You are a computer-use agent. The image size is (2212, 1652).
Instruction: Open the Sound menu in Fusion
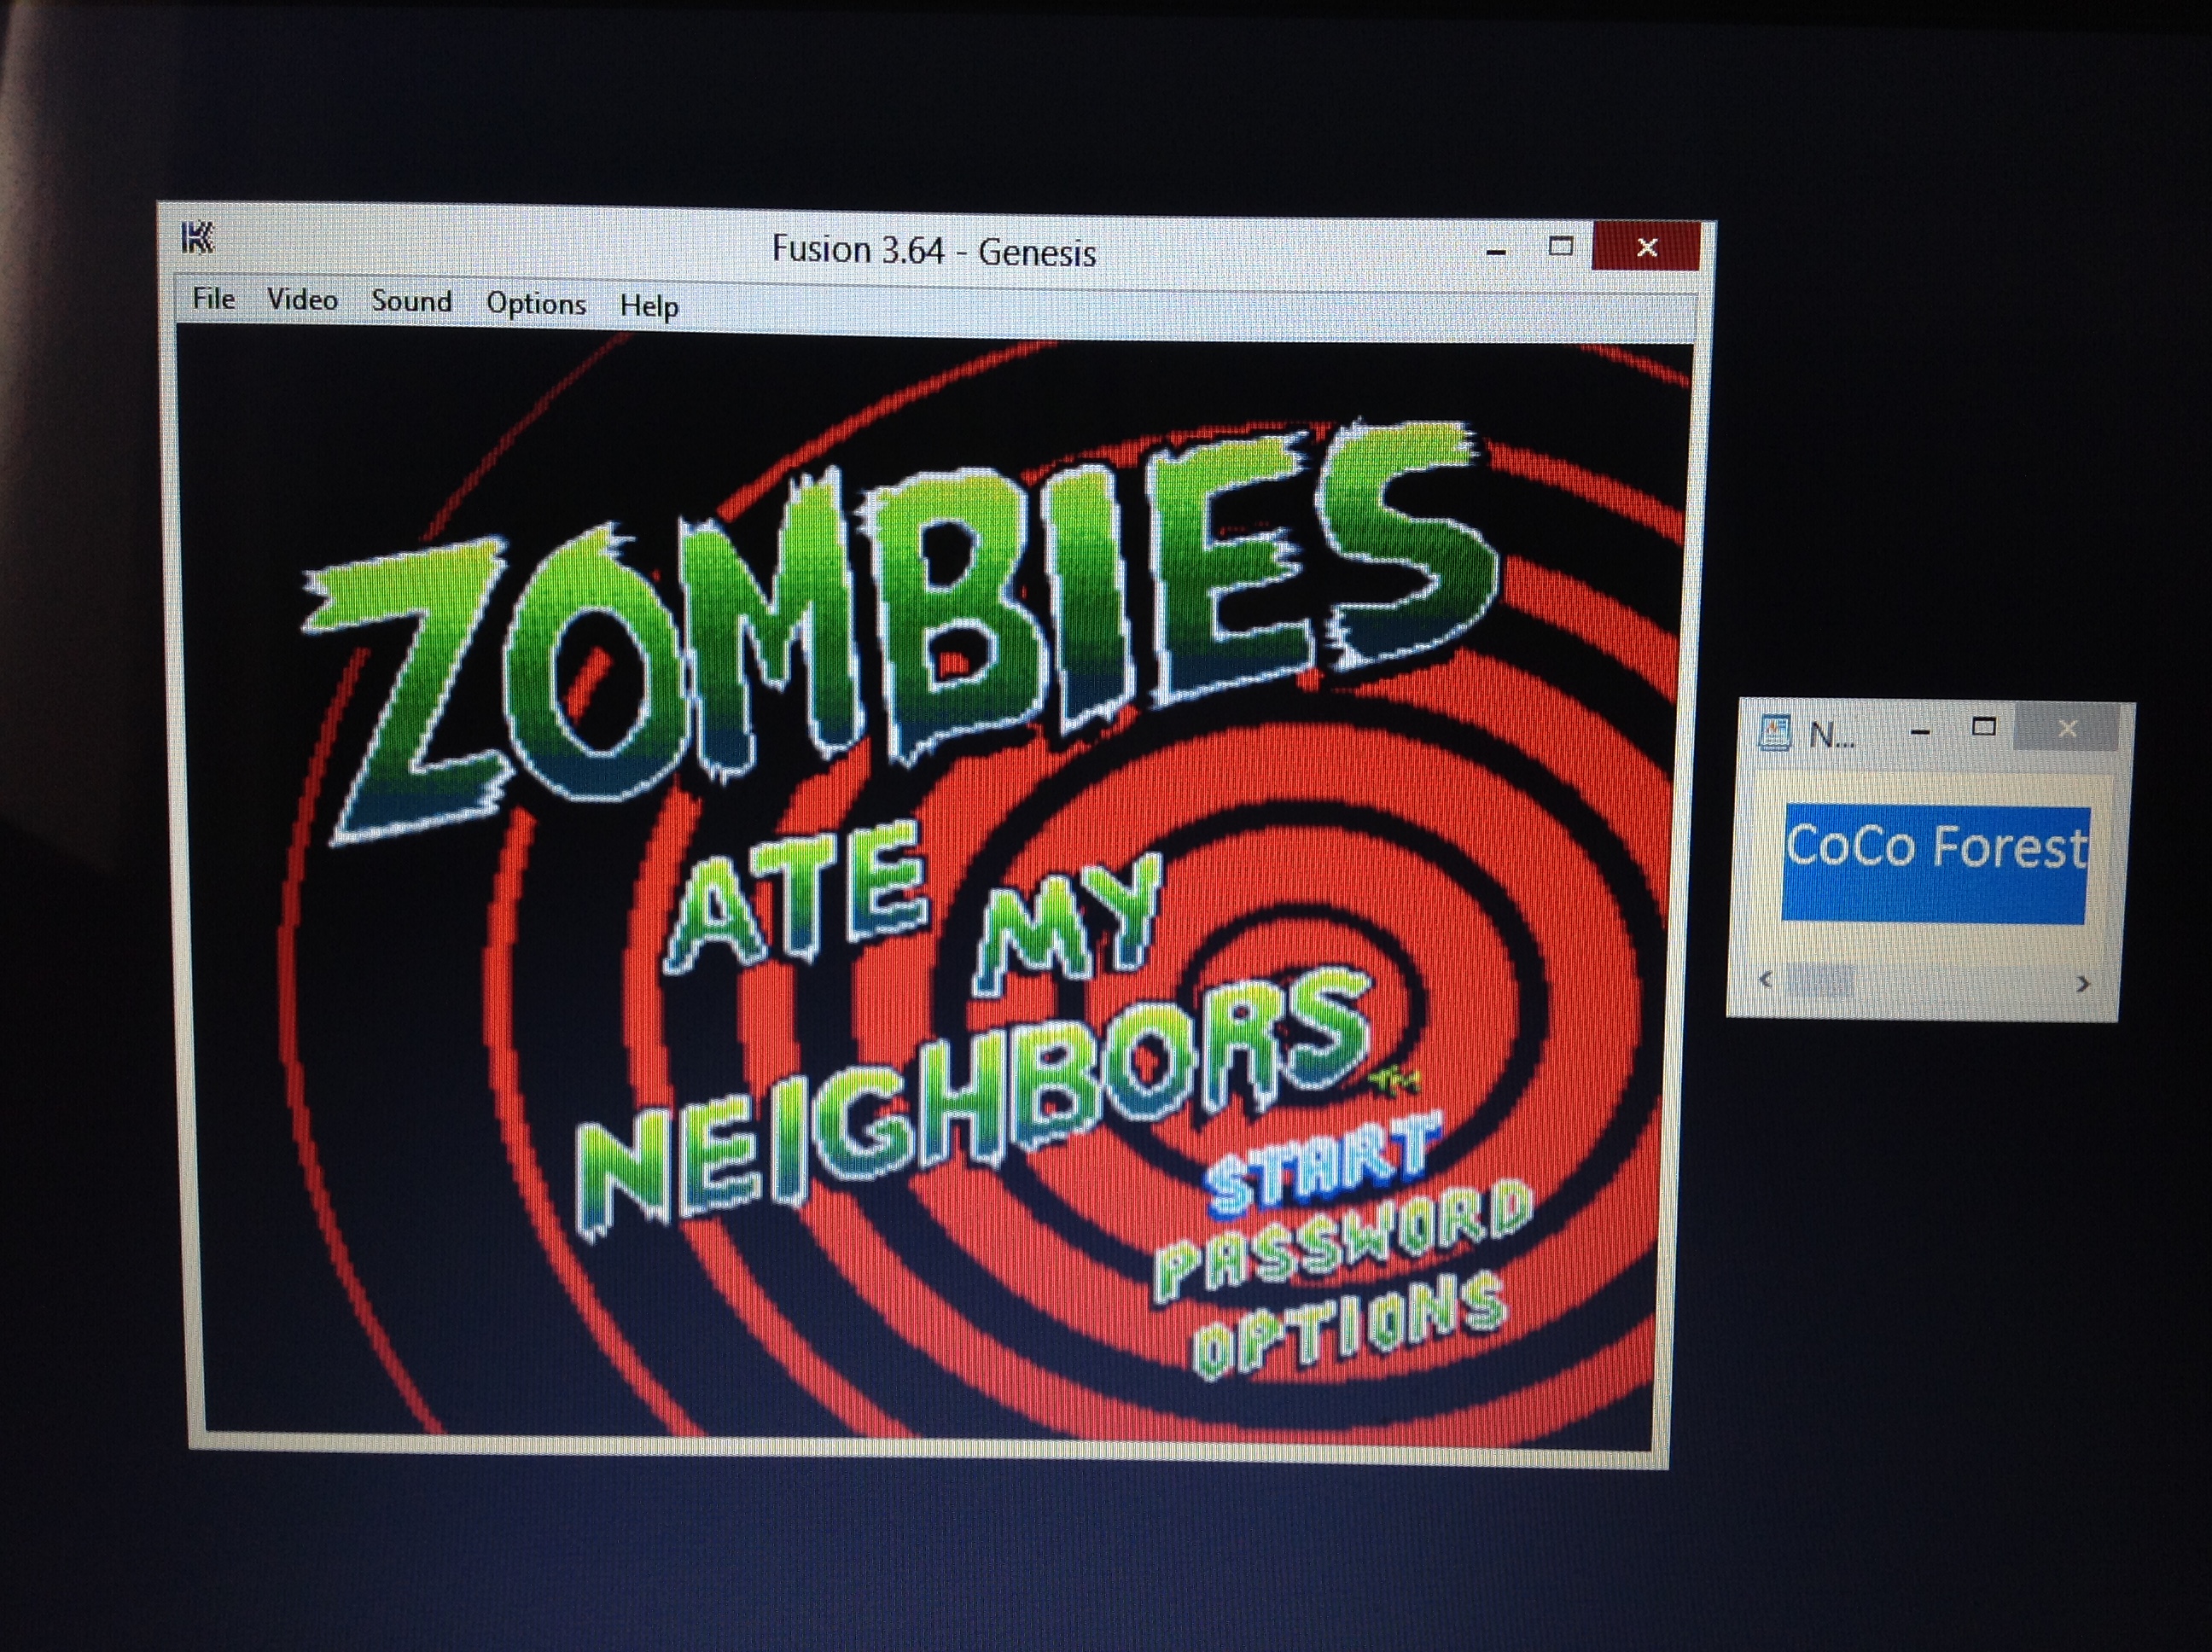click(x=411, y=301)
